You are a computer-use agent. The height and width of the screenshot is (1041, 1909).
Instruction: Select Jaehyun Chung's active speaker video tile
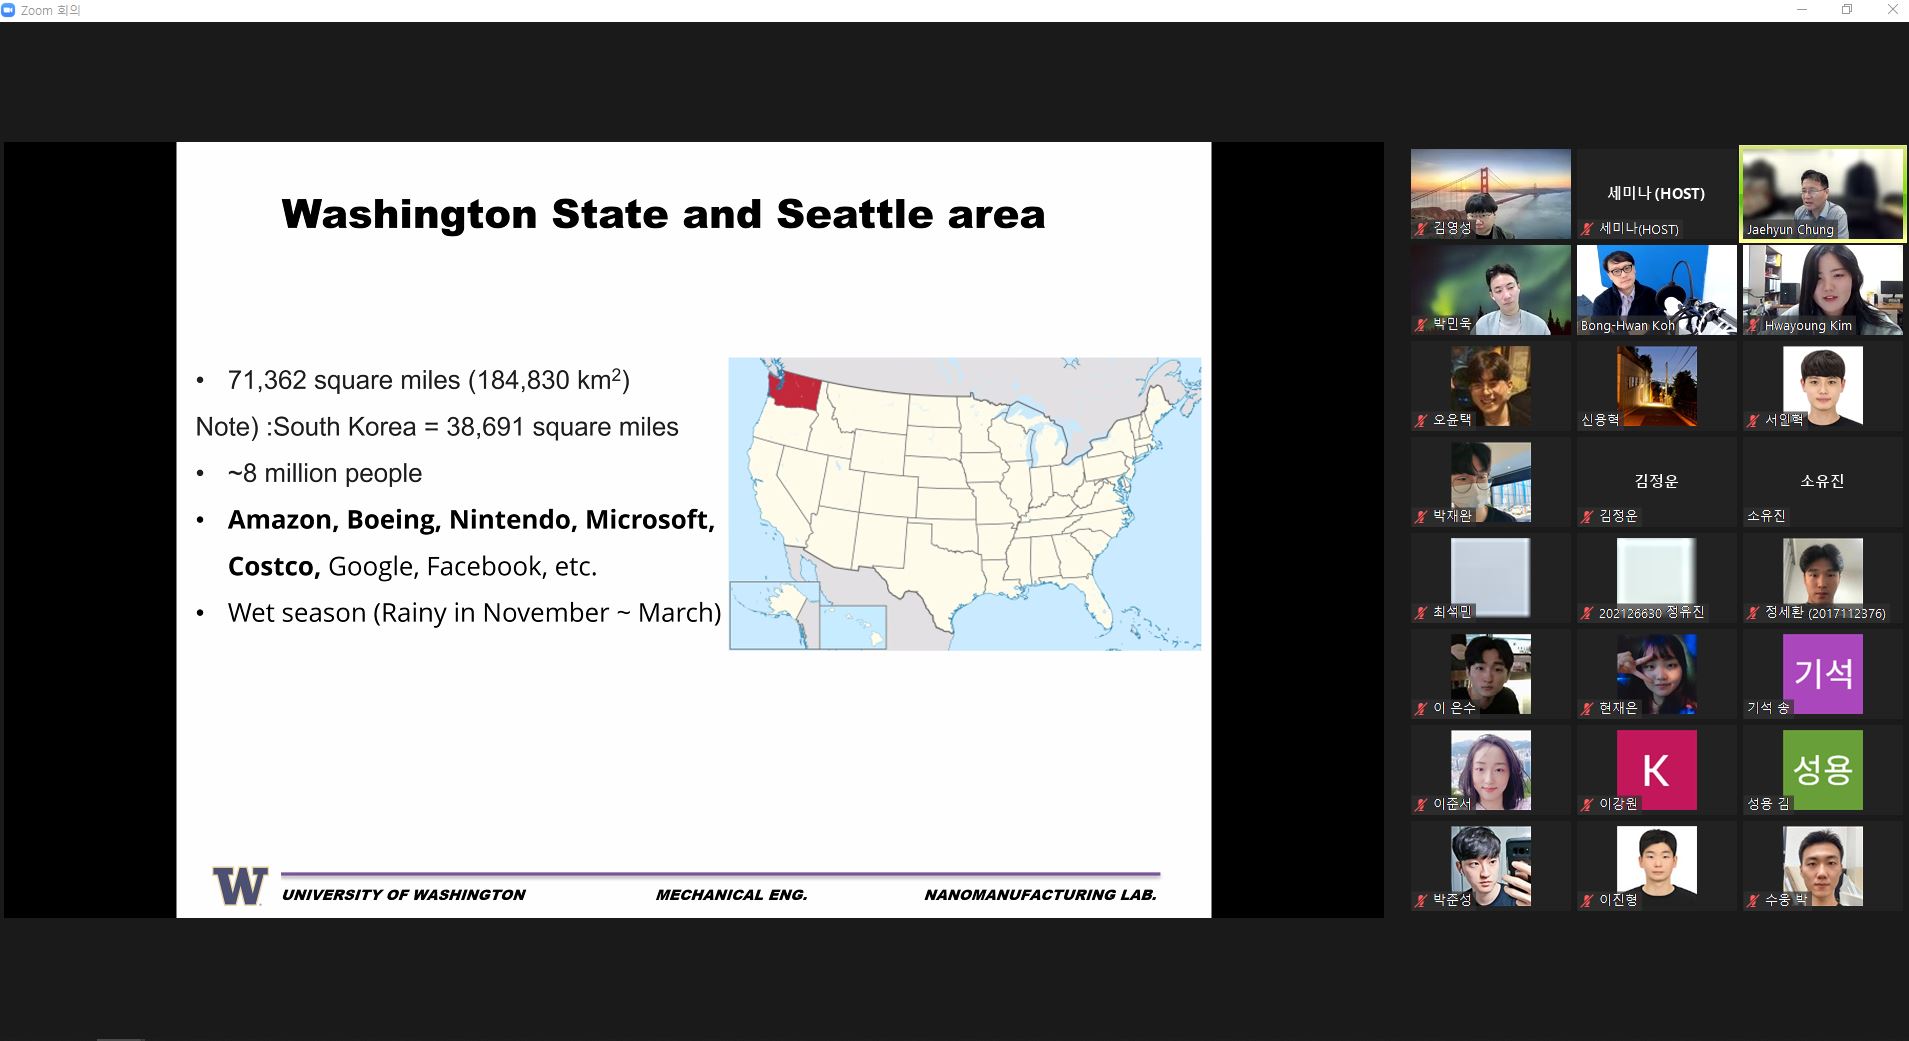click(1823, 194)
